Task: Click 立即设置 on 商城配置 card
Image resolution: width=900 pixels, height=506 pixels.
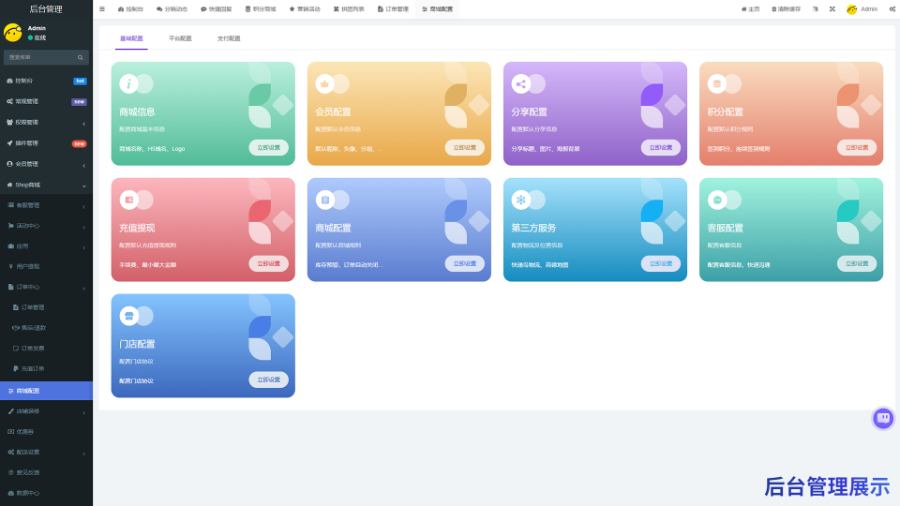Action: point(464,264)
